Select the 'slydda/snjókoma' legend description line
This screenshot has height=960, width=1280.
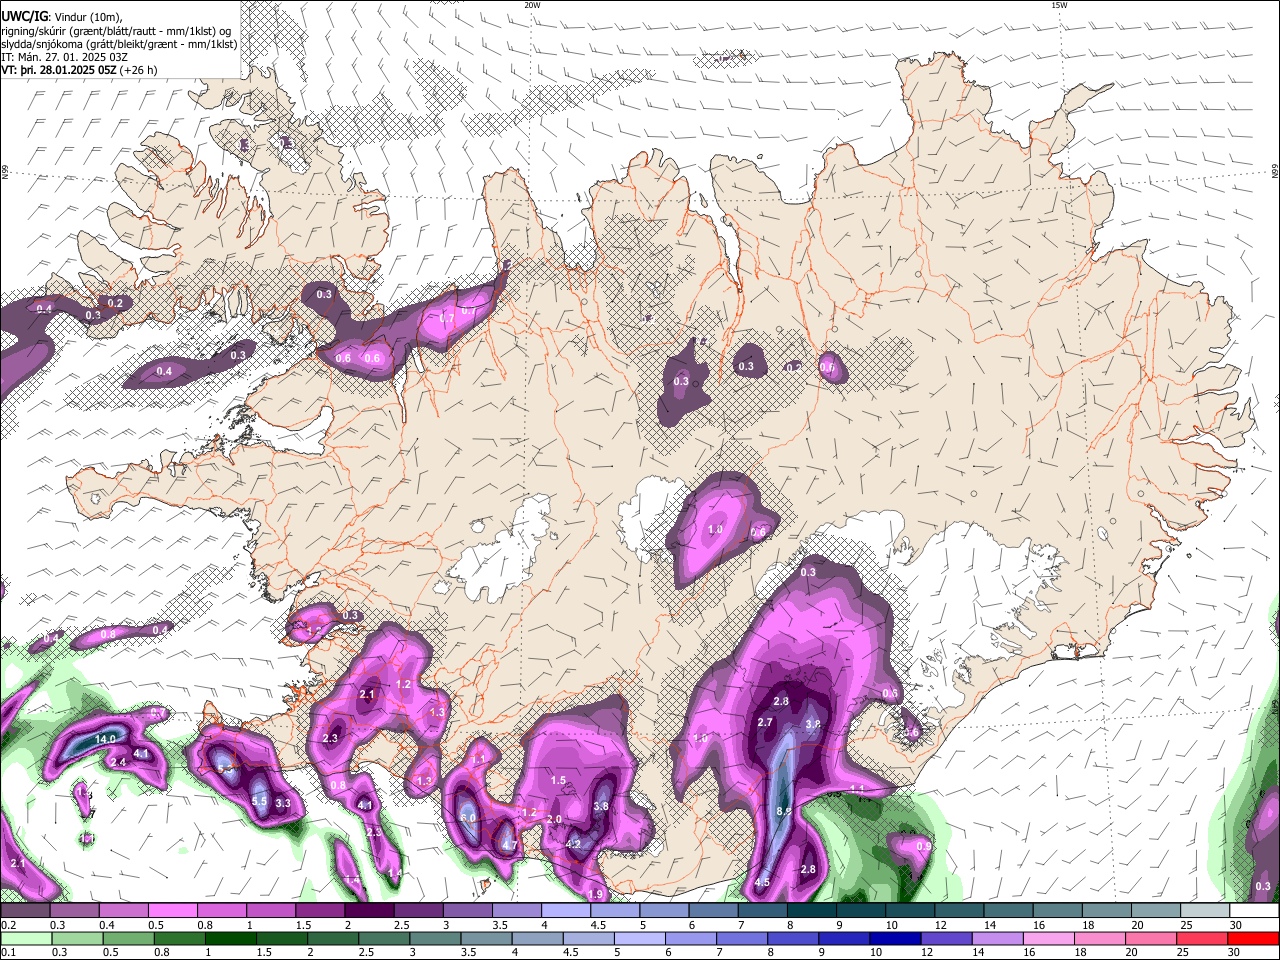pyautogui.click(x=119, y=44)
